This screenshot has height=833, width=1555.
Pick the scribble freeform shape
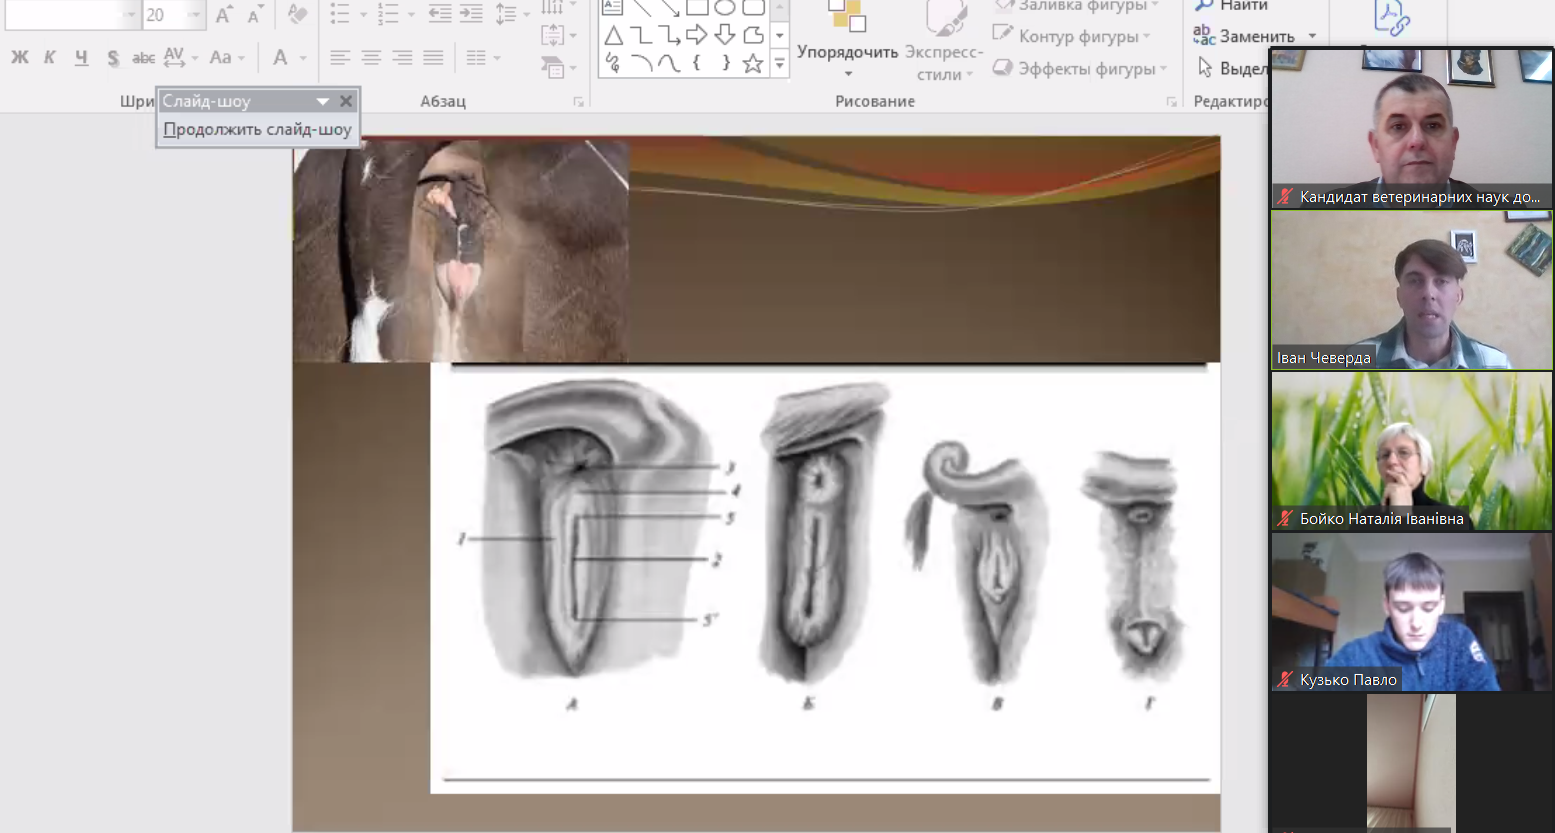(613, 64)
